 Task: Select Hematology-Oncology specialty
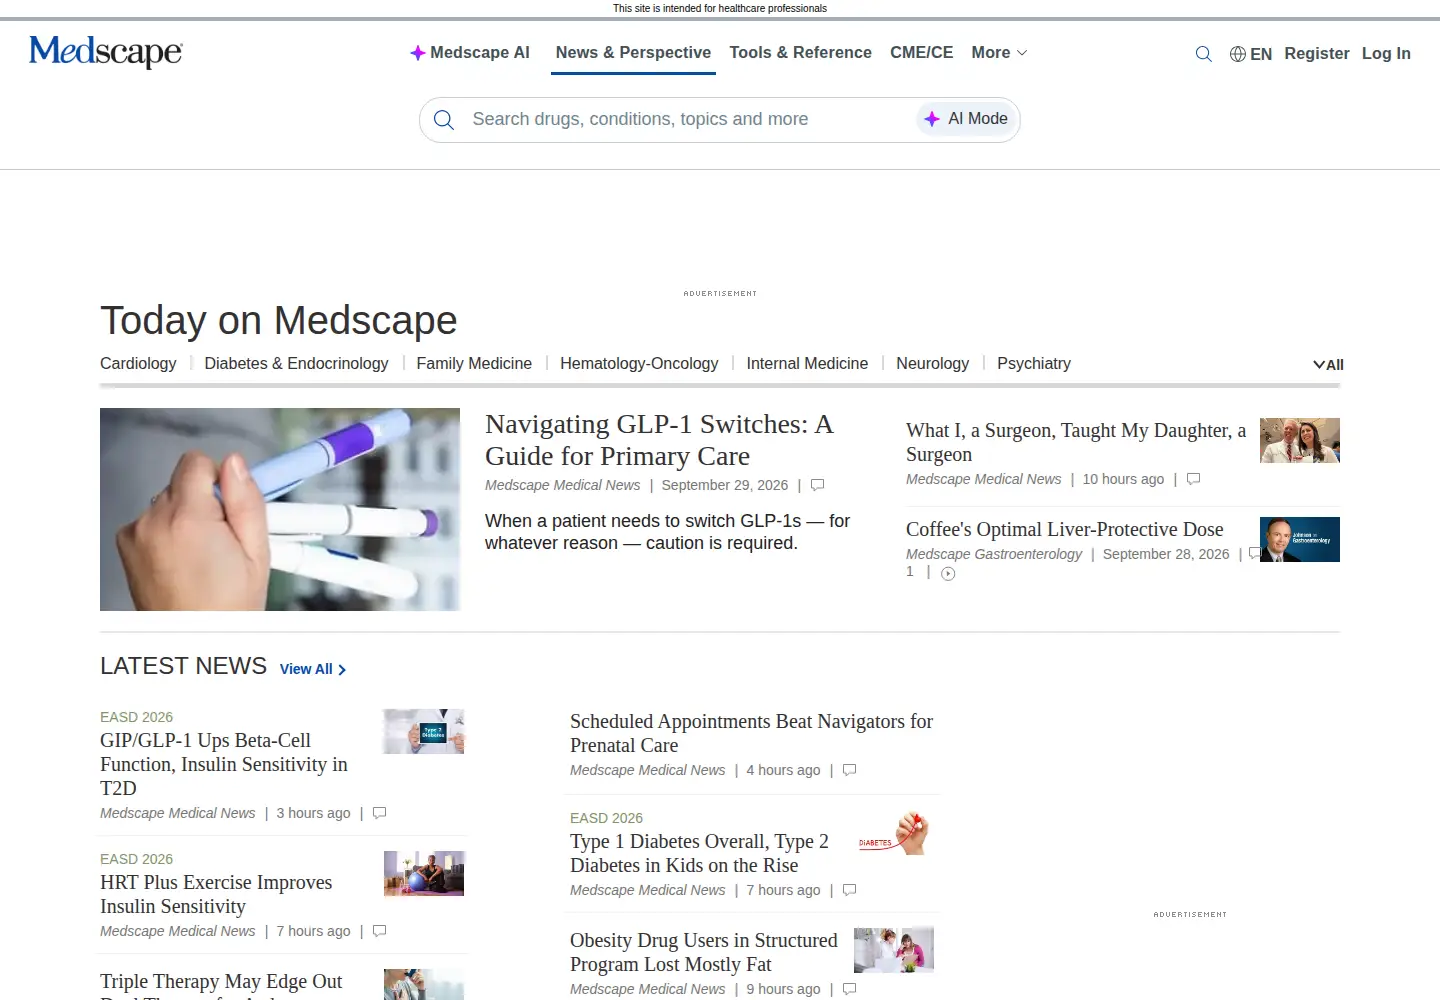tap(639, 364)
